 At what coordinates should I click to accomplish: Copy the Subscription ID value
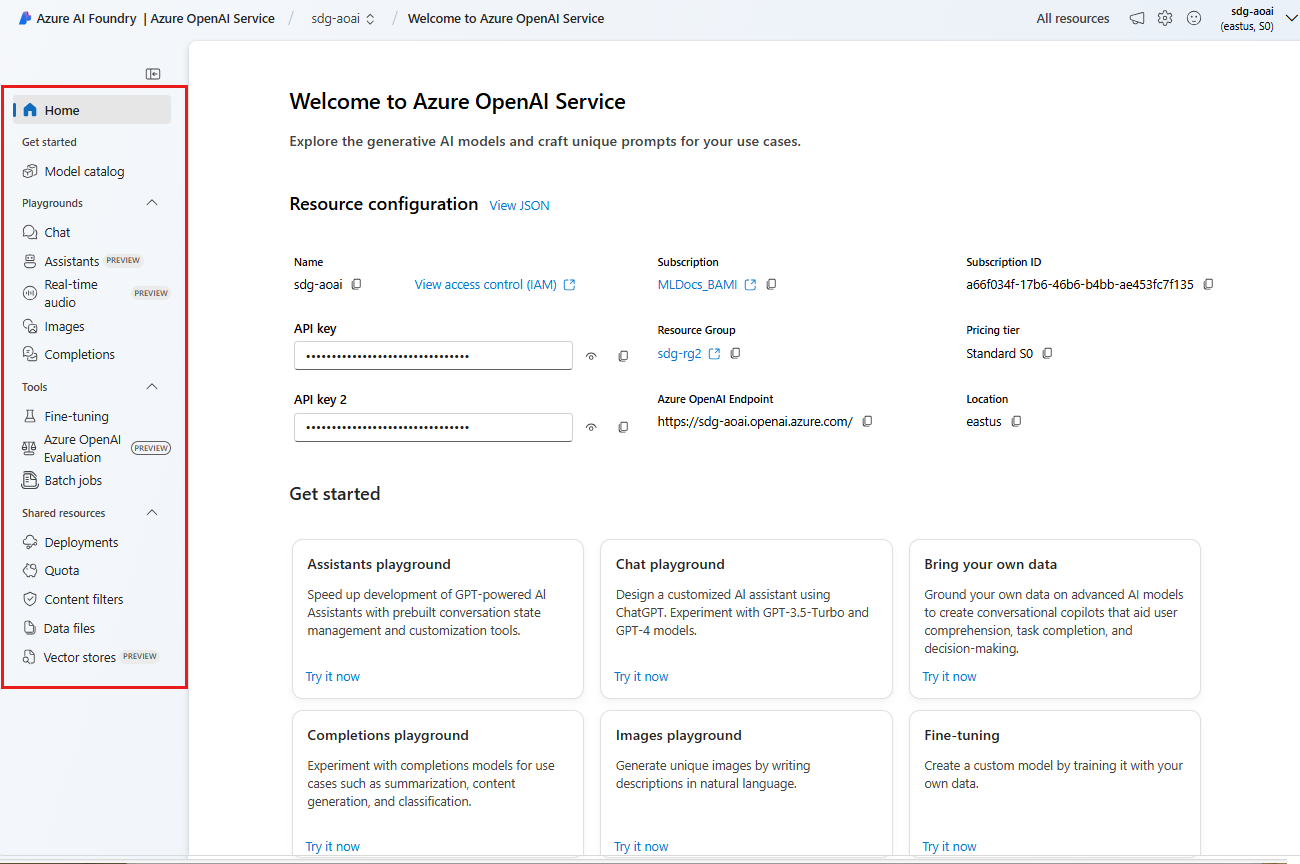click(x=1208, y=284)
